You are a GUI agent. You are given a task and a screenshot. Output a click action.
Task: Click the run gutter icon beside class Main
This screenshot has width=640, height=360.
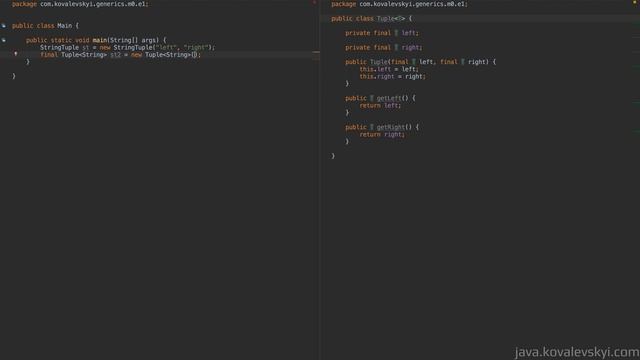pyautogui.click(x=4, y=26)
